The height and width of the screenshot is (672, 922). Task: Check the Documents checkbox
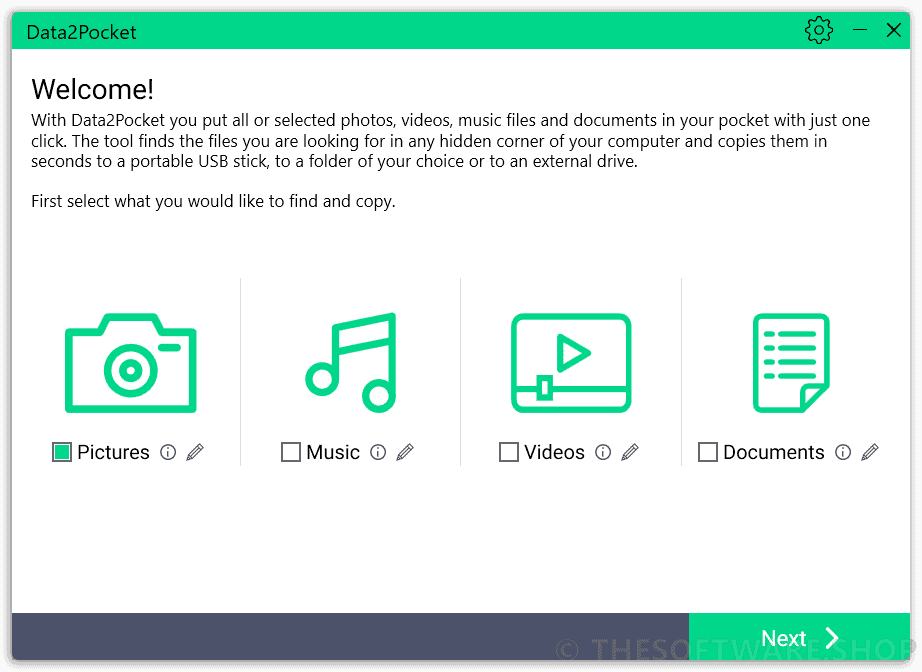[x=708, y=452]
